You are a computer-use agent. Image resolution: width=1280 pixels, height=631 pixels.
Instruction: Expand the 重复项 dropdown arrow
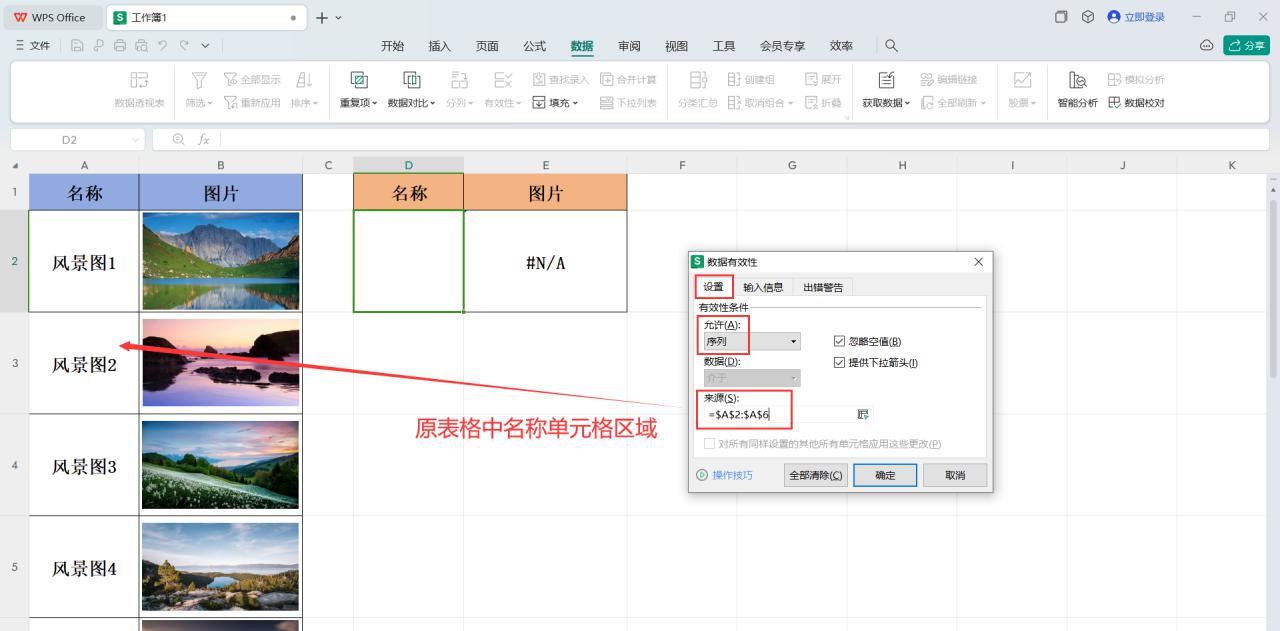click(375, 103)
